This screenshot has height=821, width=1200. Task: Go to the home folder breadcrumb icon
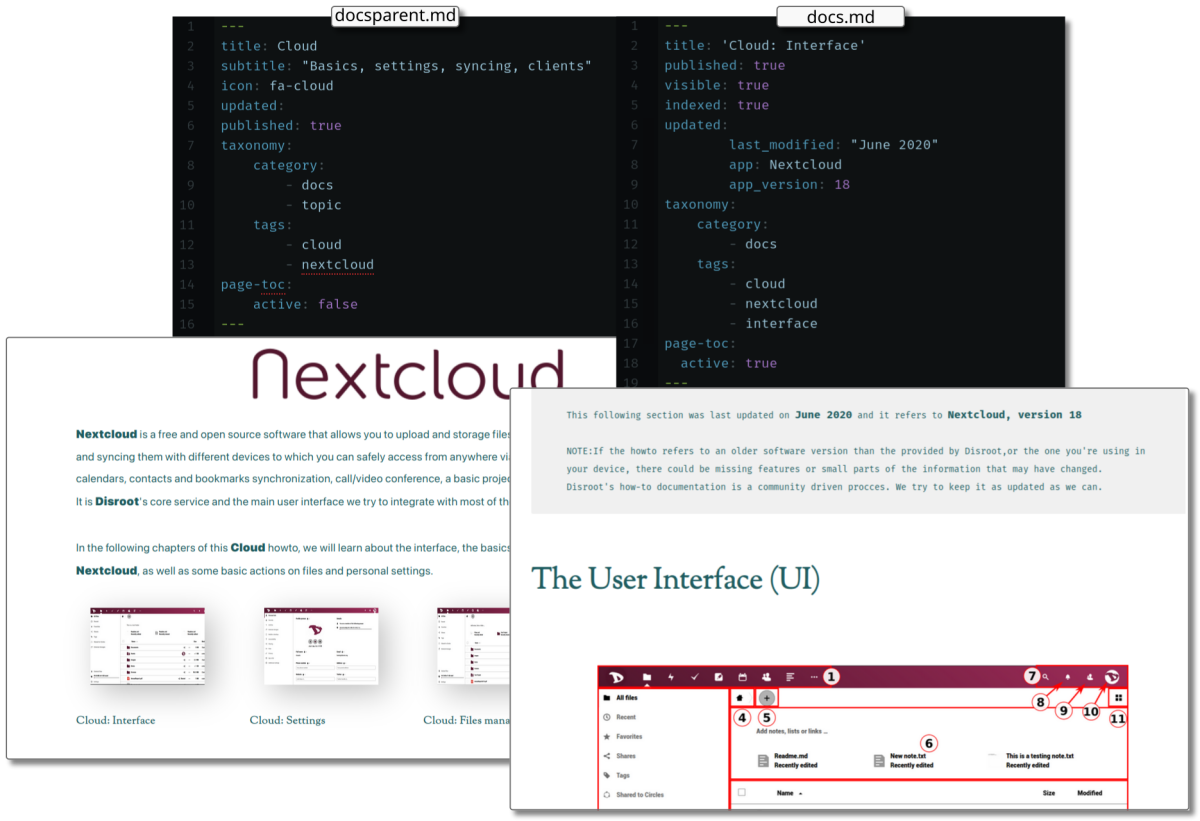coord(740,698)
